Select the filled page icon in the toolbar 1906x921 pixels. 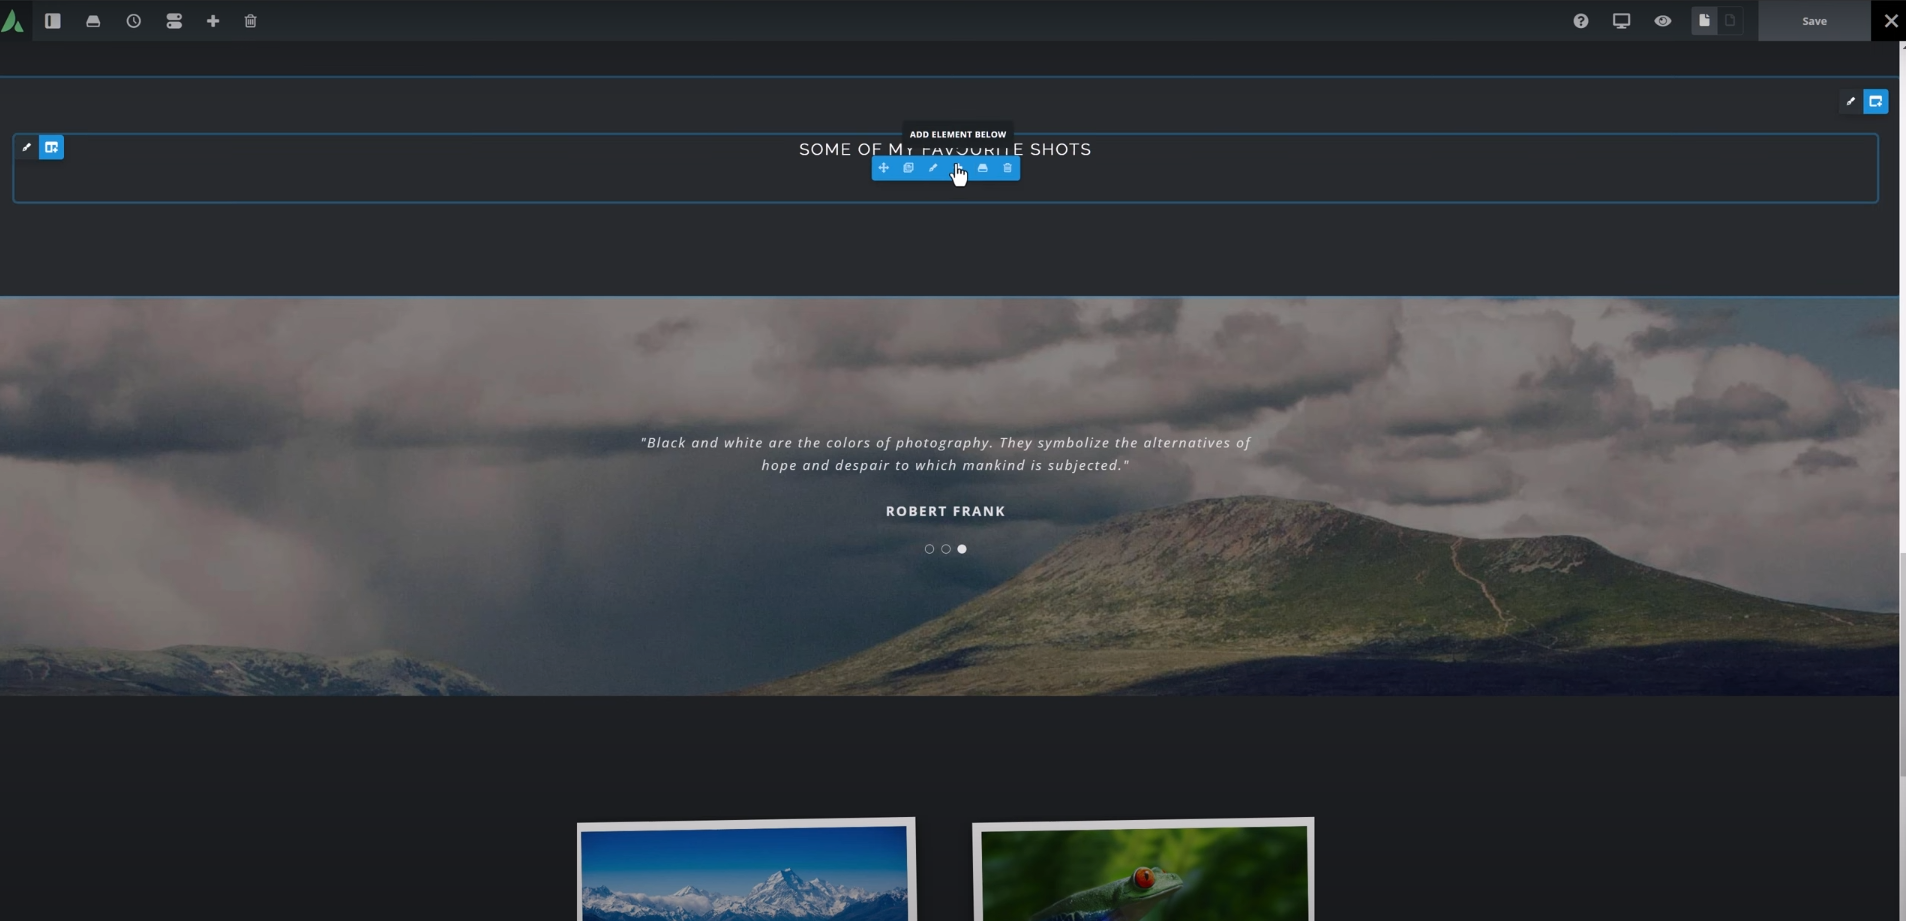(x=1704, y=21)
